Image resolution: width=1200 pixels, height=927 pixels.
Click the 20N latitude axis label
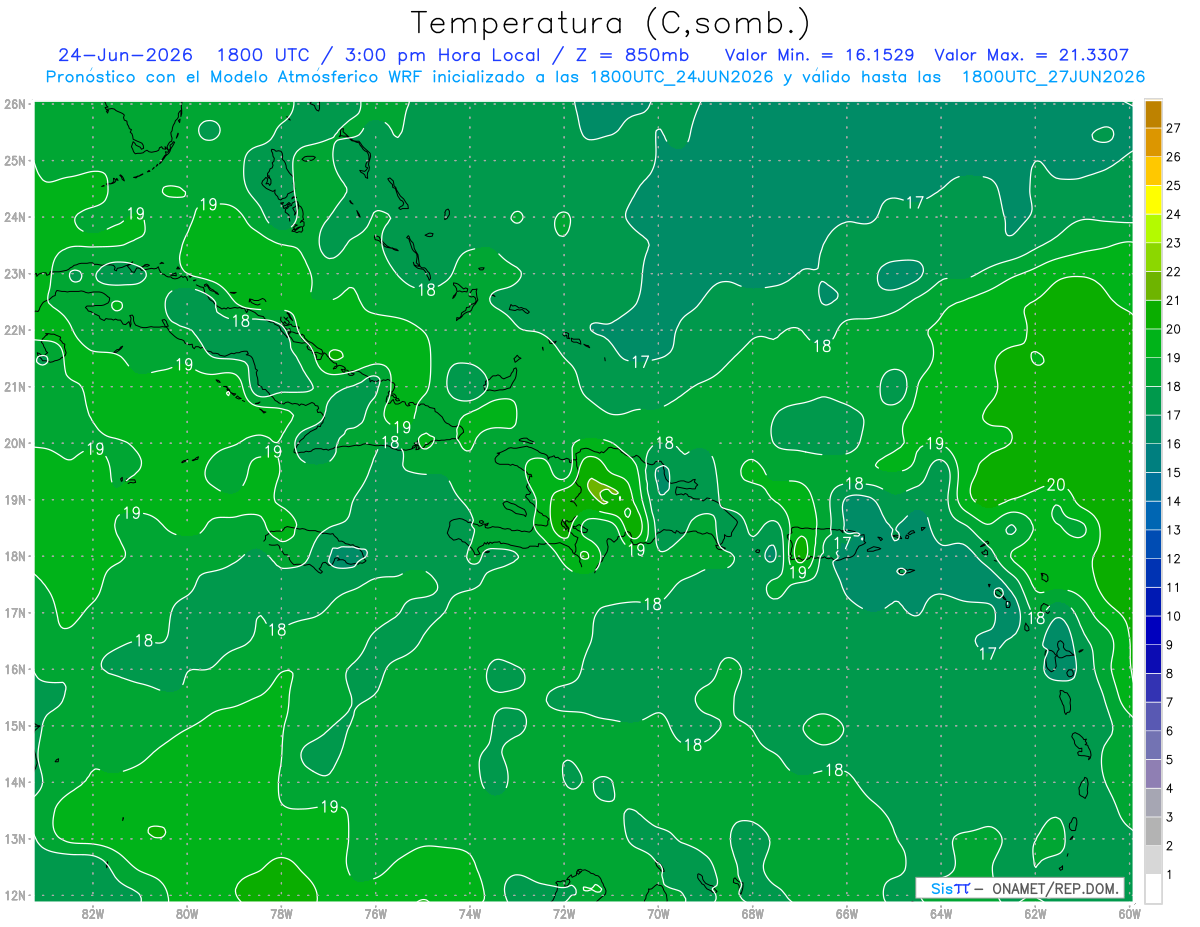(x=15, y=443)
